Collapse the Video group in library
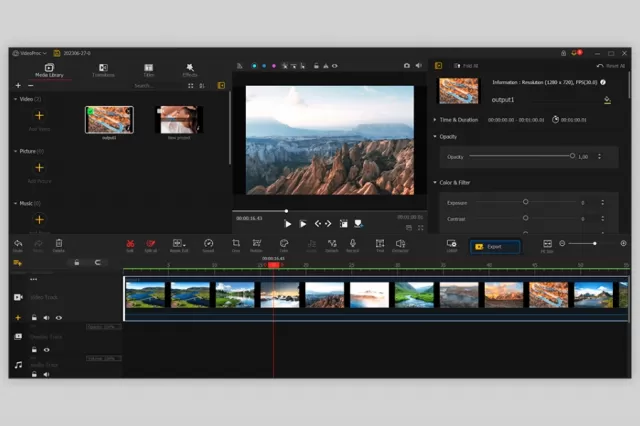The width and height of the screenshot is (640, 426). click(16, 99)
